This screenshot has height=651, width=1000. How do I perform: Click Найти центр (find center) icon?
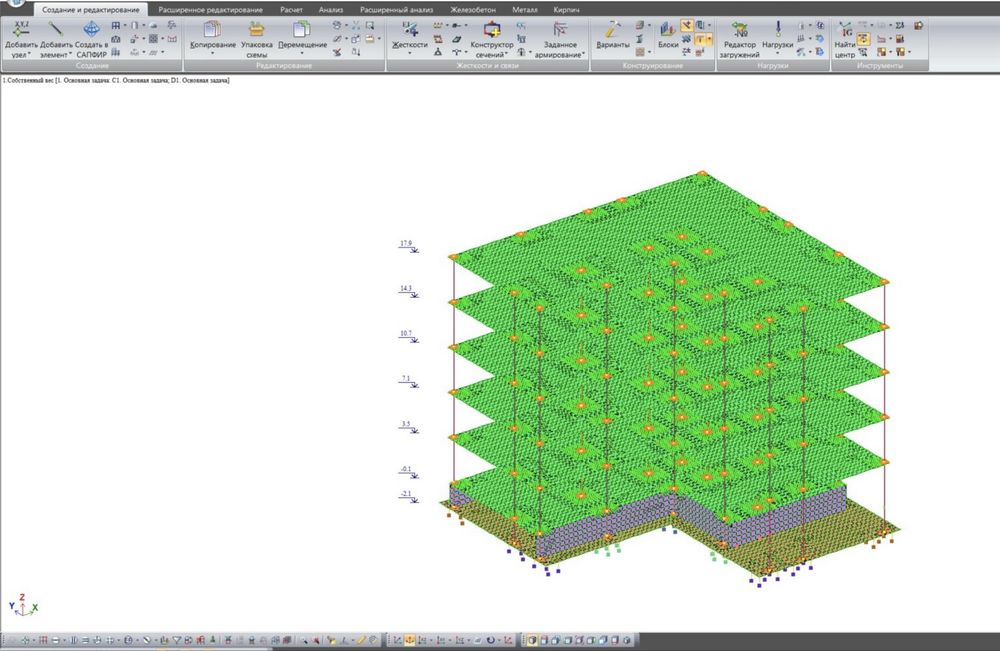click(x=845, y=29)
